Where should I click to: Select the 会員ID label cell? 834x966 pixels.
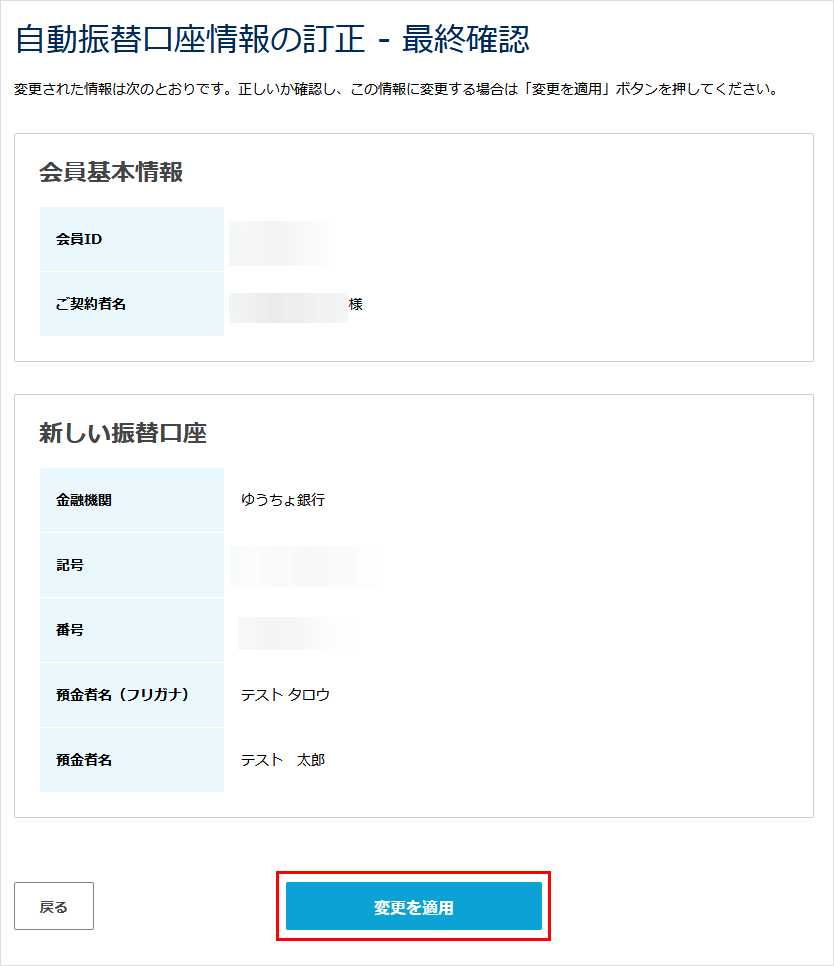pos(131,239)
